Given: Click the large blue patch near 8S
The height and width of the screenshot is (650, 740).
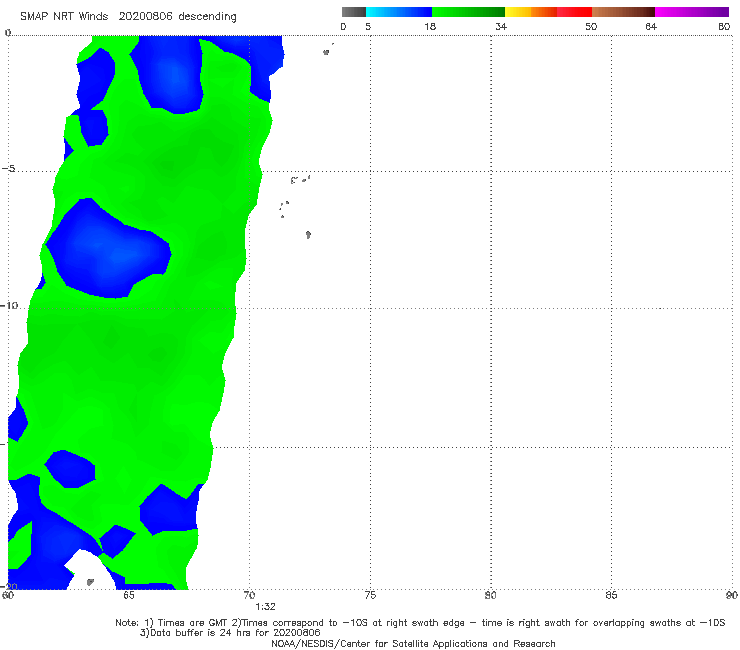Looking at the screenshot, I should coord(108,249).
